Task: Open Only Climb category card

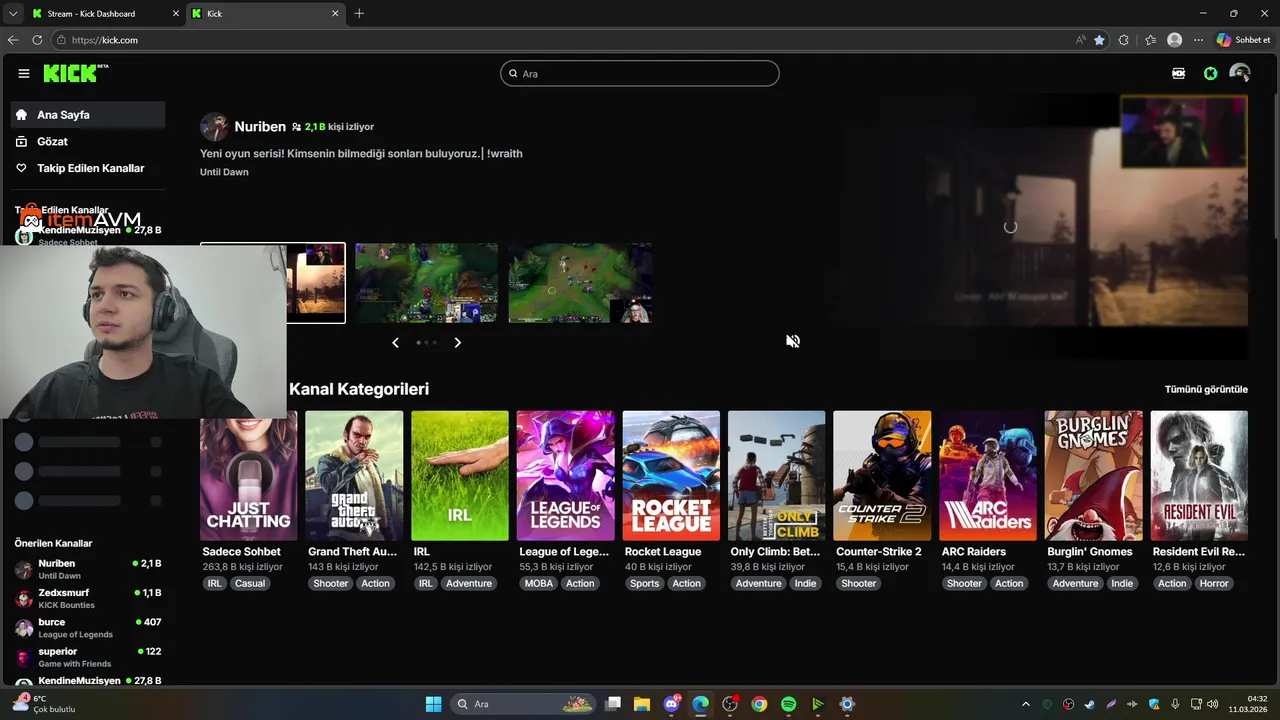Action: click(777, 476)
